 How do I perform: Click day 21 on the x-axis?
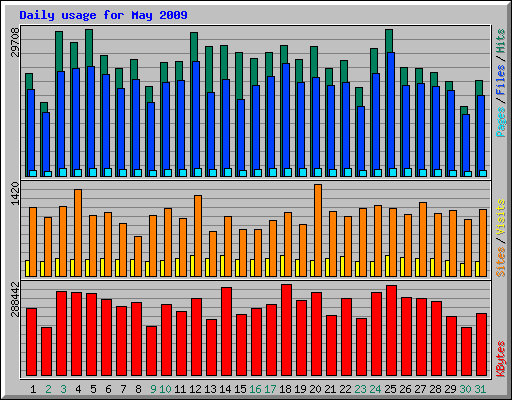pos(330,389)
